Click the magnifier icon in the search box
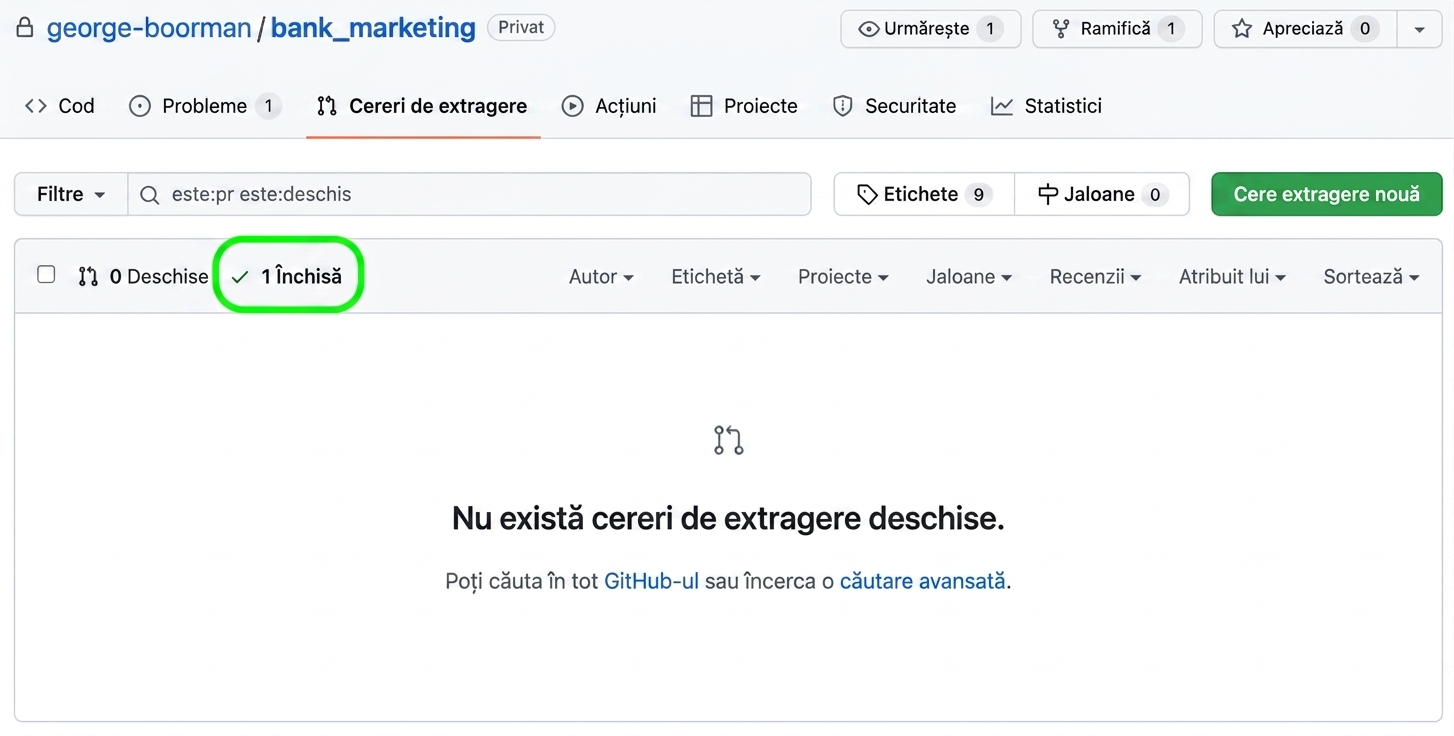Screen dimensions: 1454x736 150,195
